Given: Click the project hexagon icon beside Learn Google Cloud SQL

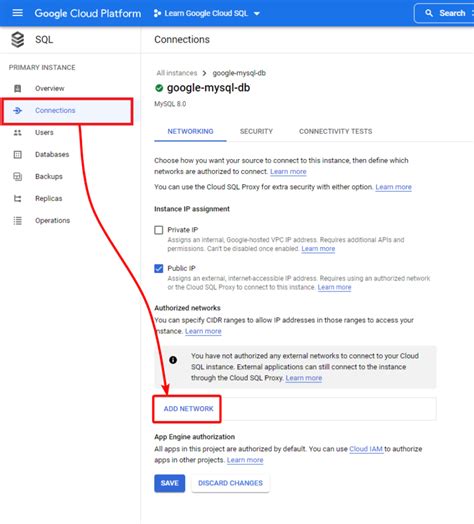Looking at the screenshot, I should pos(157,13).
